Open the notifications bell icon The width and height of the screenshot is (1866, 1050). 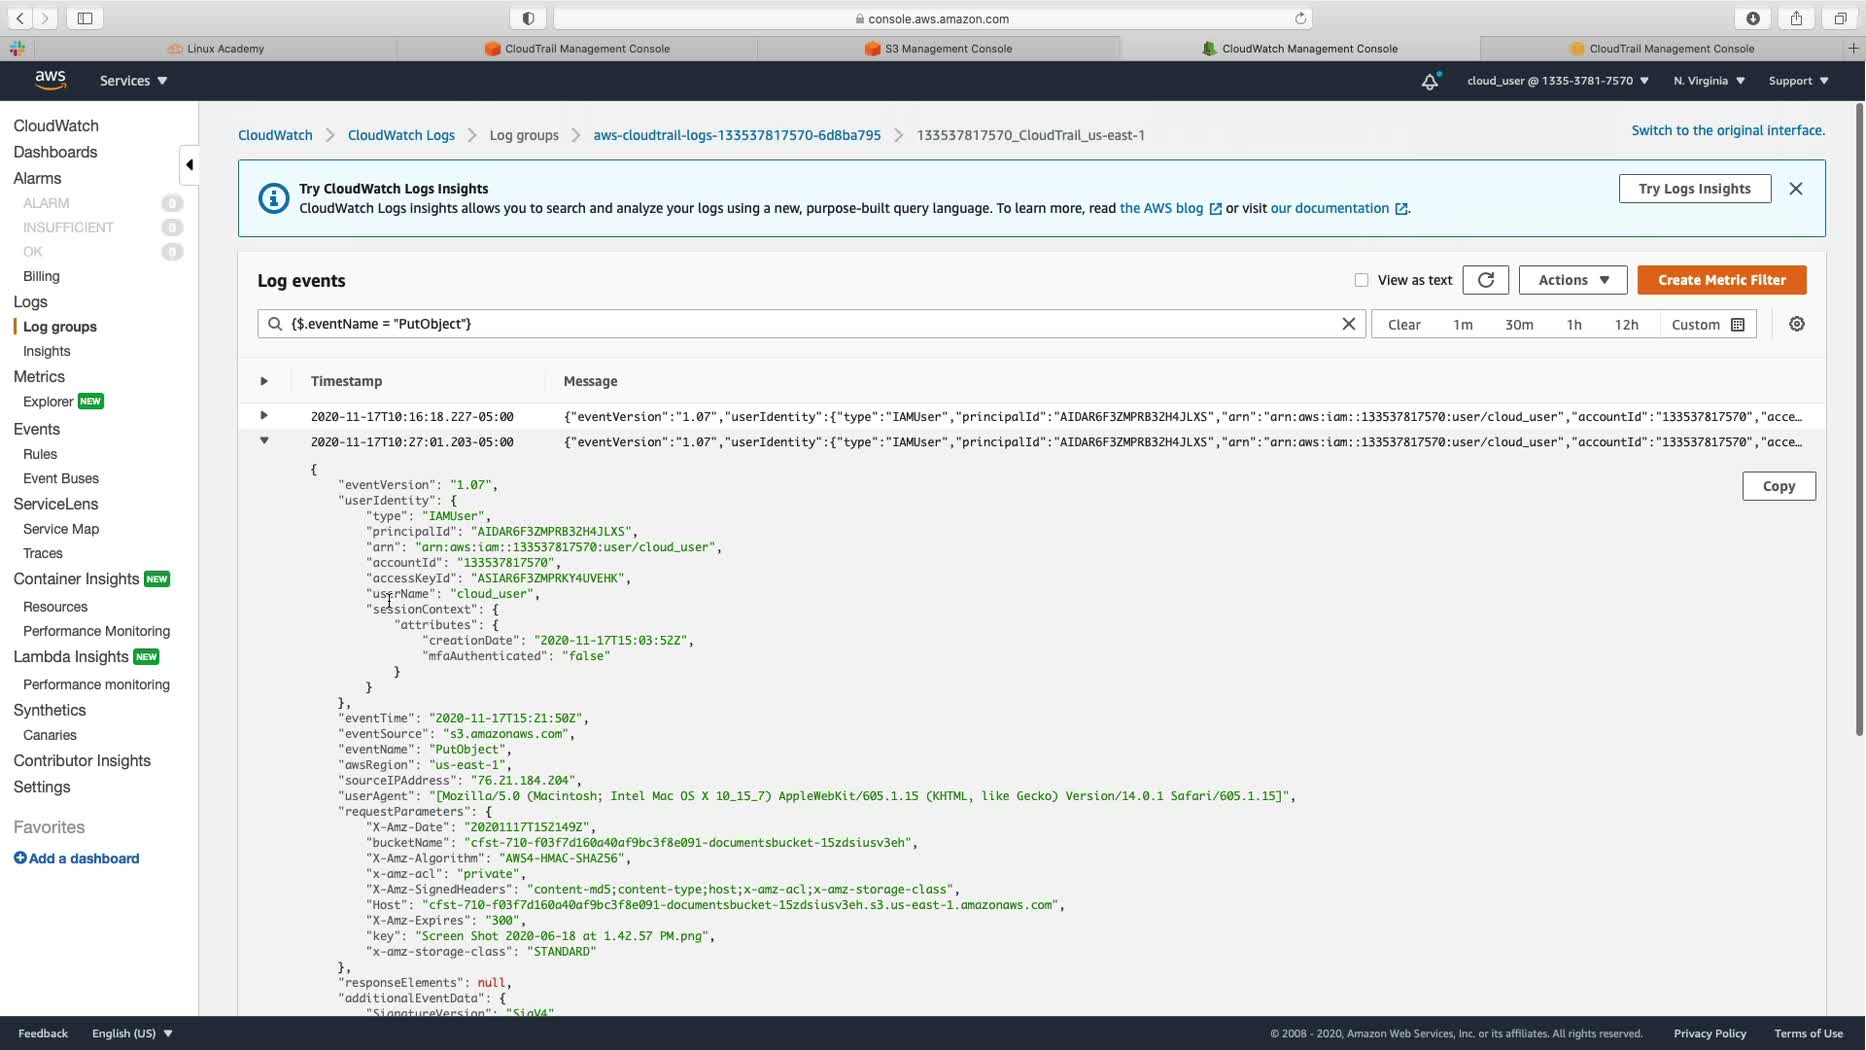1430,81
